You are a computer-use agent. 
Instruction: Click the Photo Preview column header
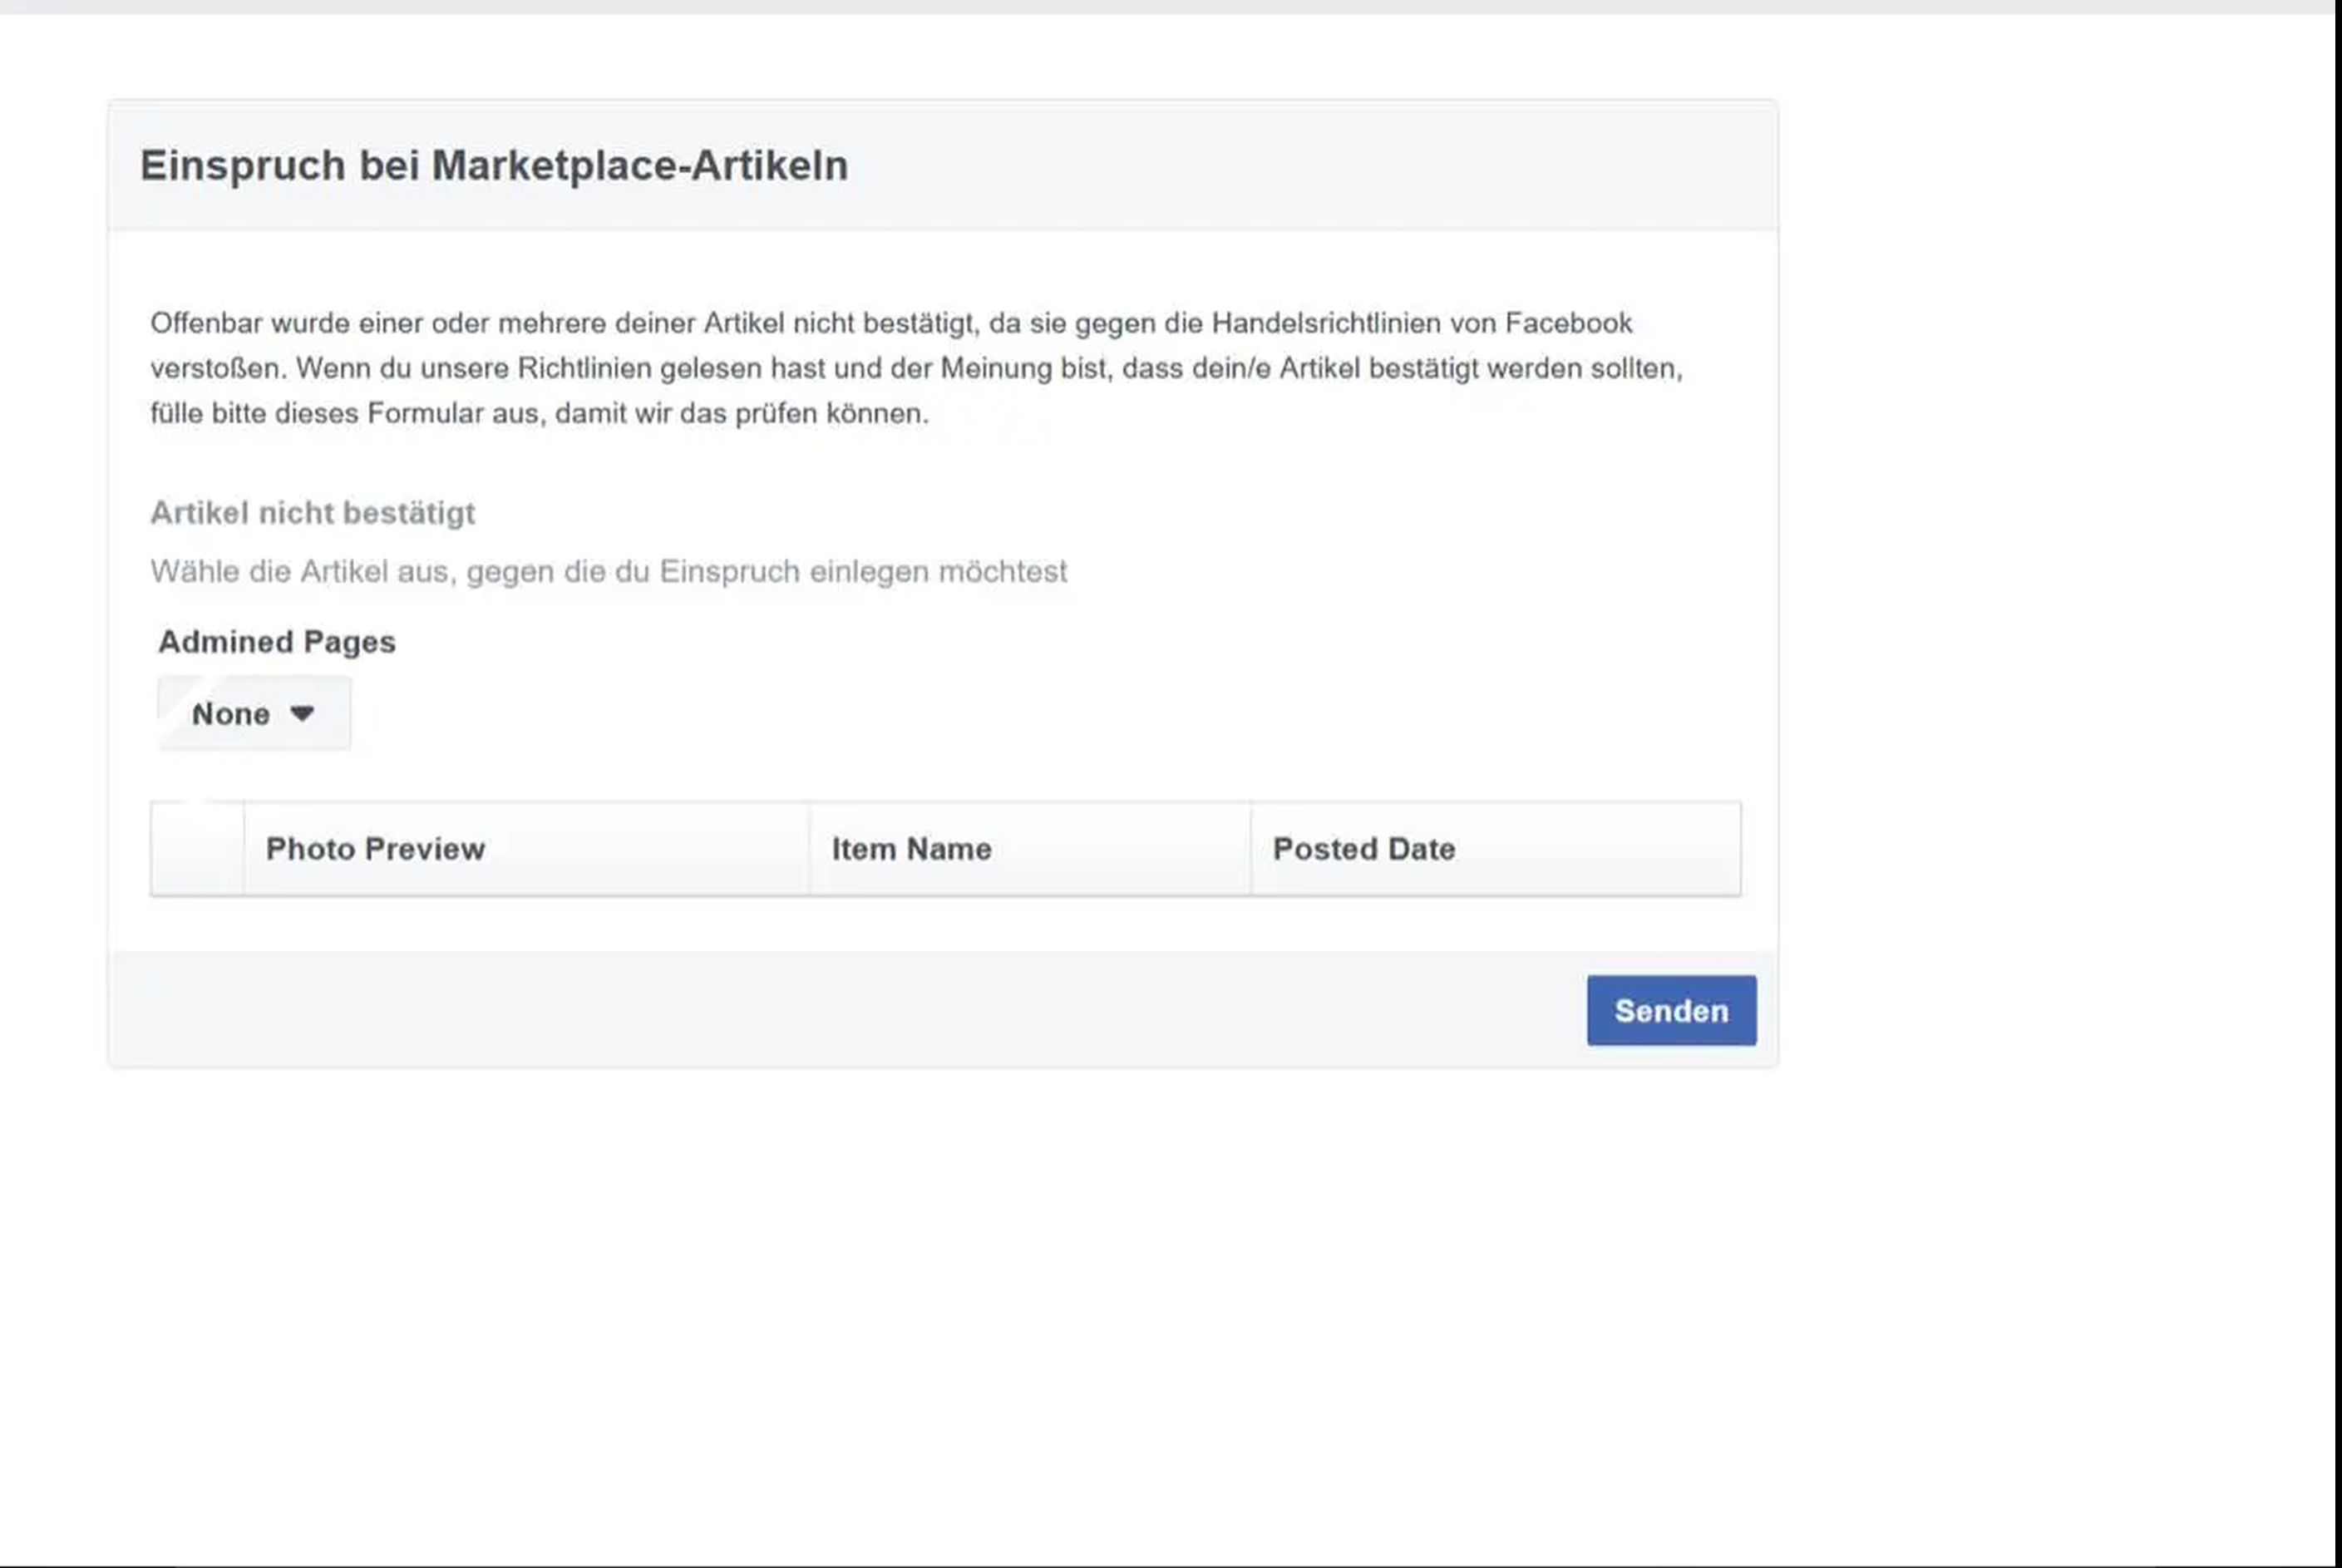(x=375, y=849)
